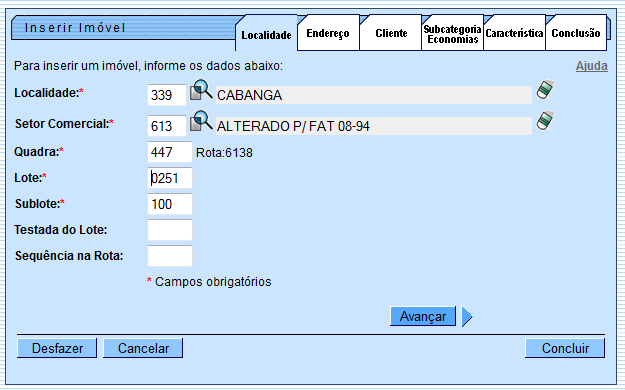Click the Sublote field containing 100
This screenshot has width=625, height=390.
(170, 204)
